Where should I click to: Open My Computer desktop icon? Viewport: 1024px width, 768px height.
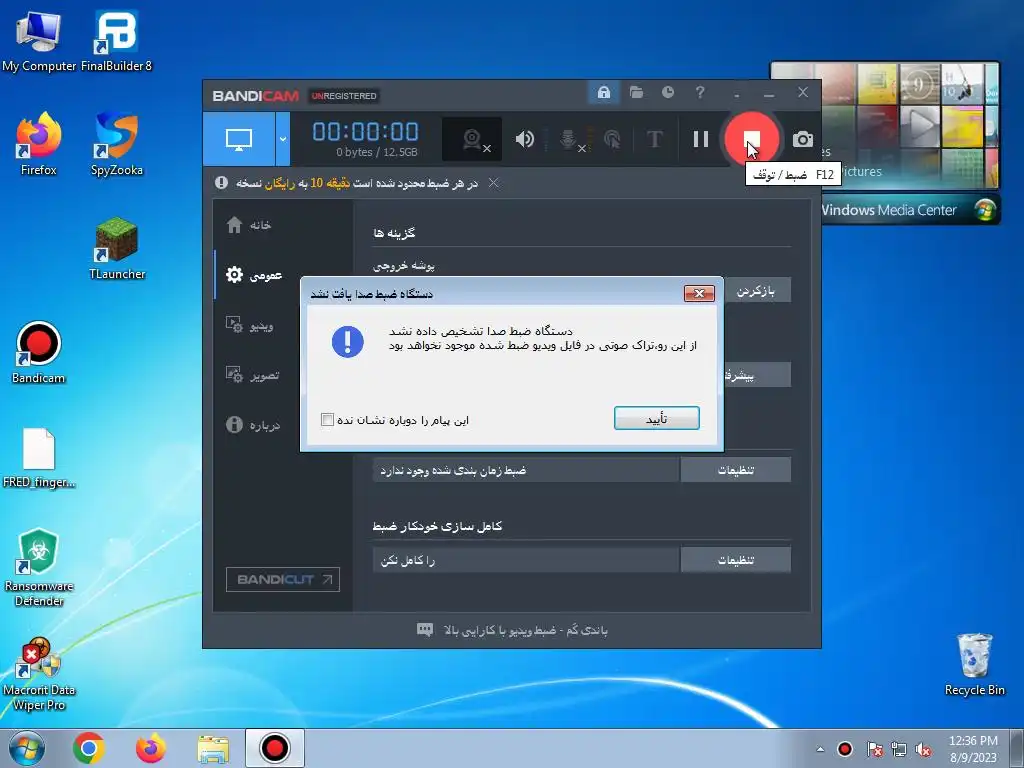(39, 41)
